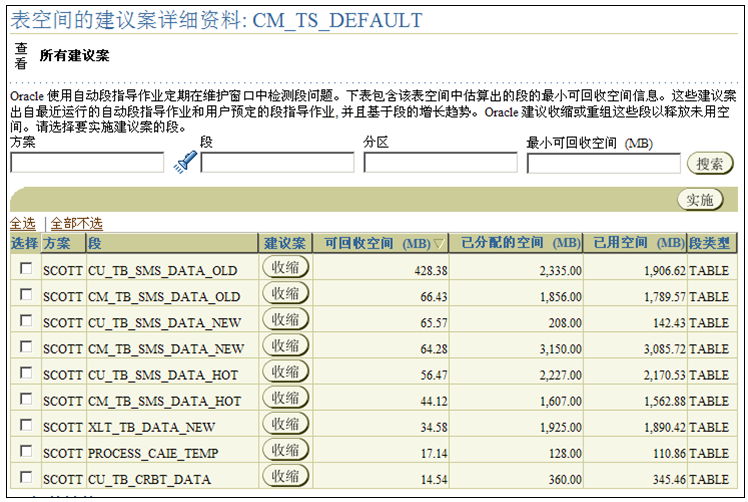Click the 分区 partition input field
The height and width of the screenshot is (502, 748).
coord(440,163)
